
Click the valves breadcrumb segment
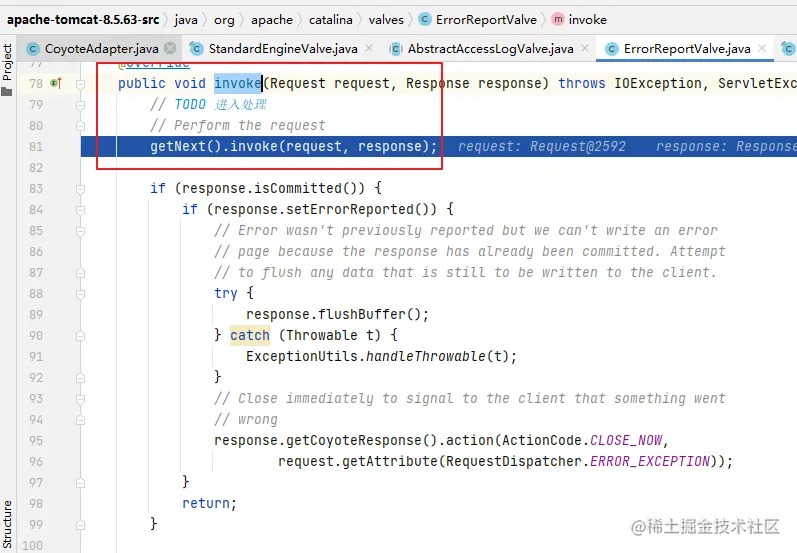click(x=386, y=20)
